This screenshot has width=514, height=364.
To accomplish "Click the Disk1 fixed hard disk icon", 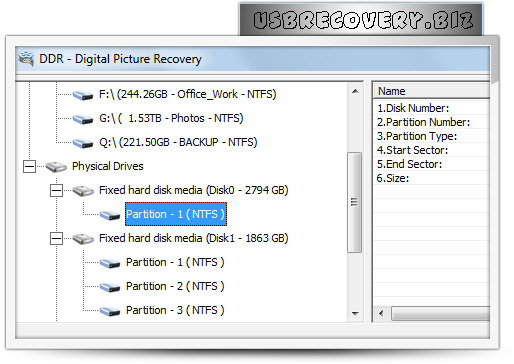I will (83, 239).
